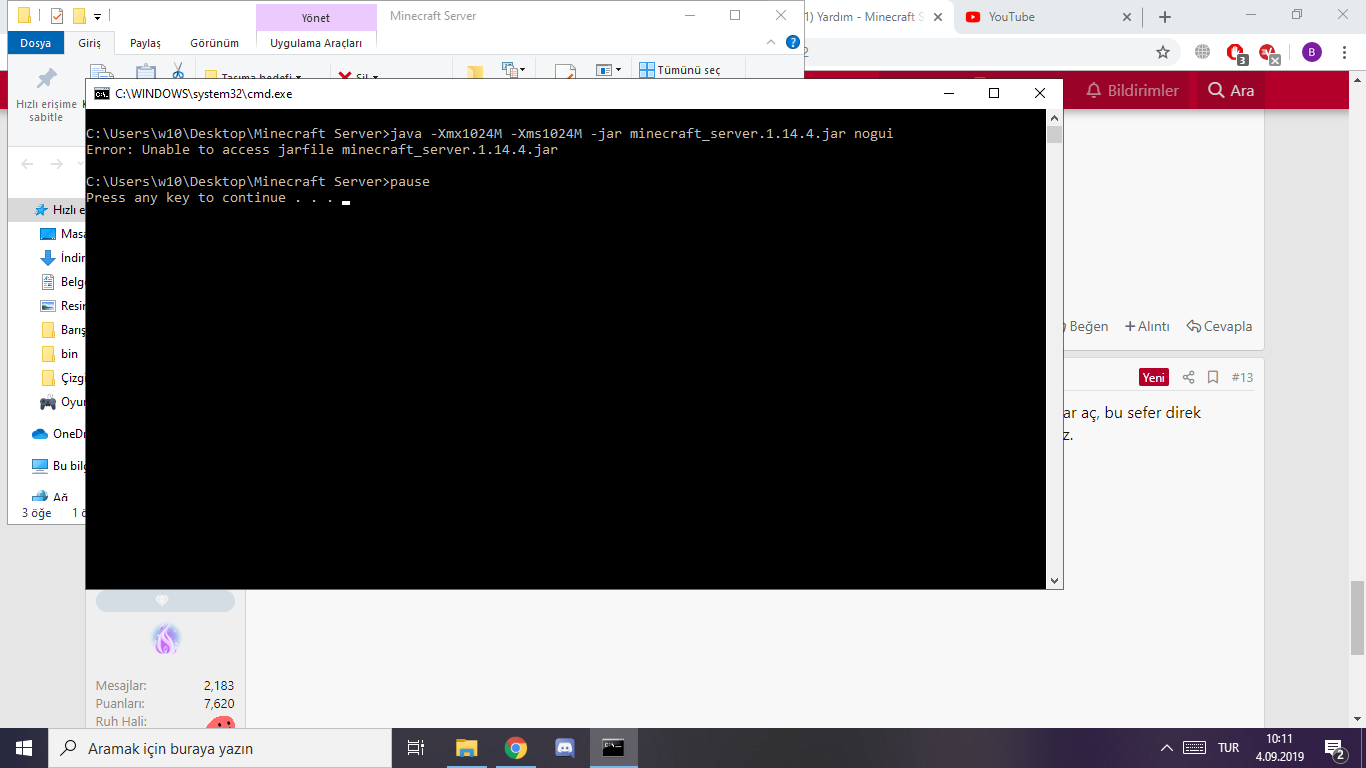Click the share icon on post #13
The image size is (1366, 768).
(1189, 377)
